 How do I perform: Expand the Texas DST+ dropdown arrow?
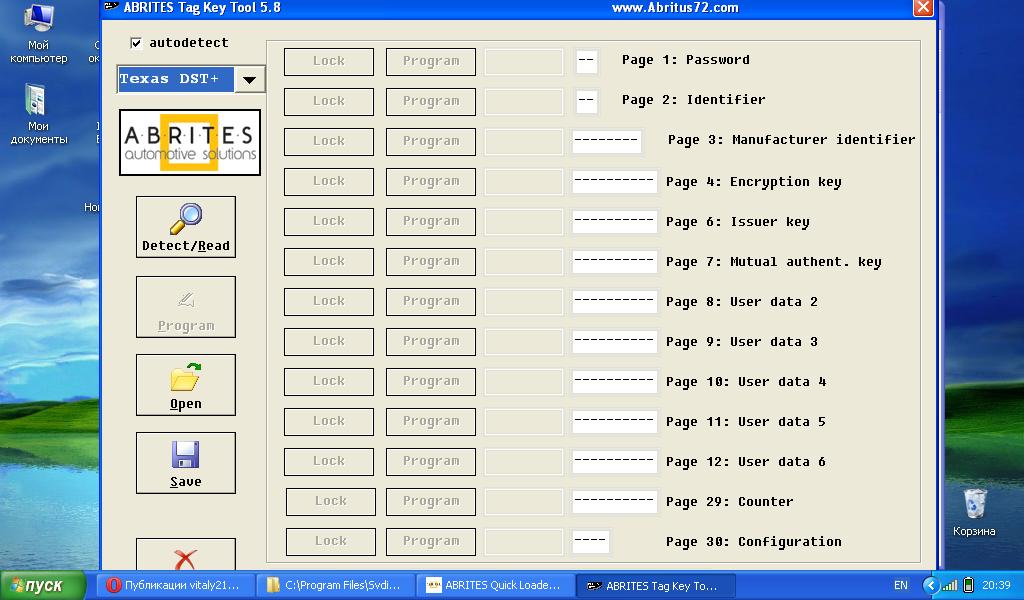[249, 80]
